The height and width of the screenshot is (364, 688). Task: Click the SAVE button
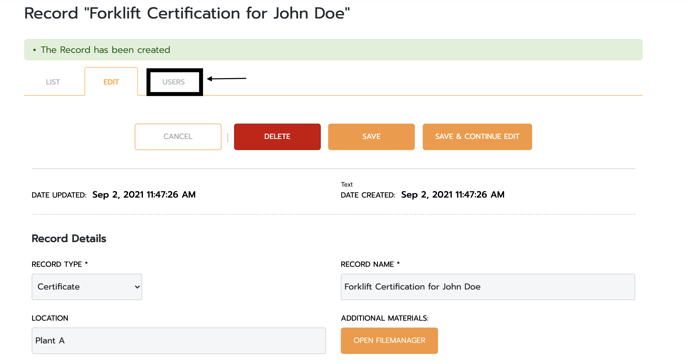click(371, 136)
